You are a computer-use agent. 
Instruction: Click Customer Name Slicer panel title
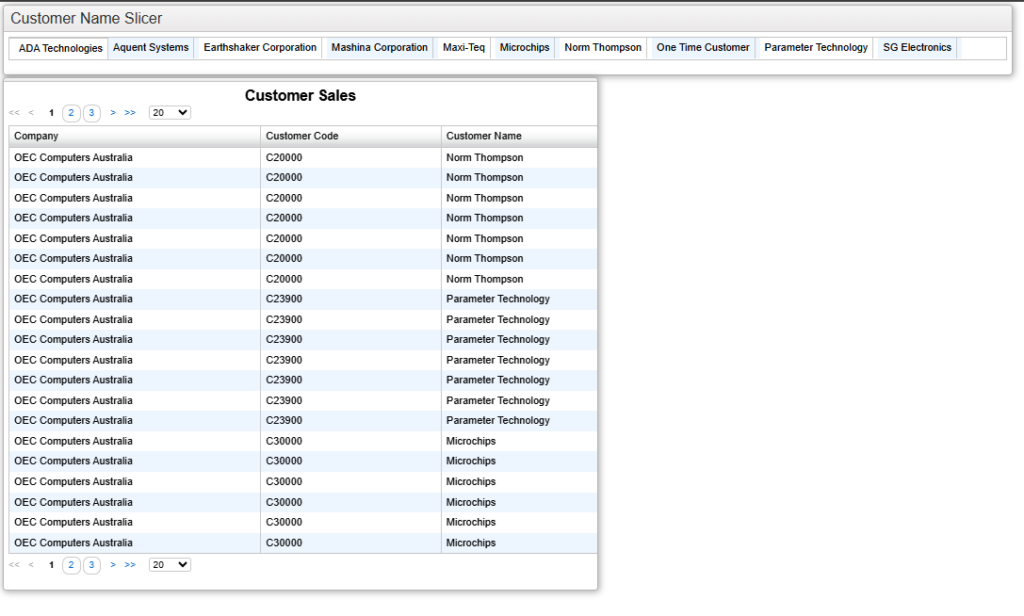[86, 18]
